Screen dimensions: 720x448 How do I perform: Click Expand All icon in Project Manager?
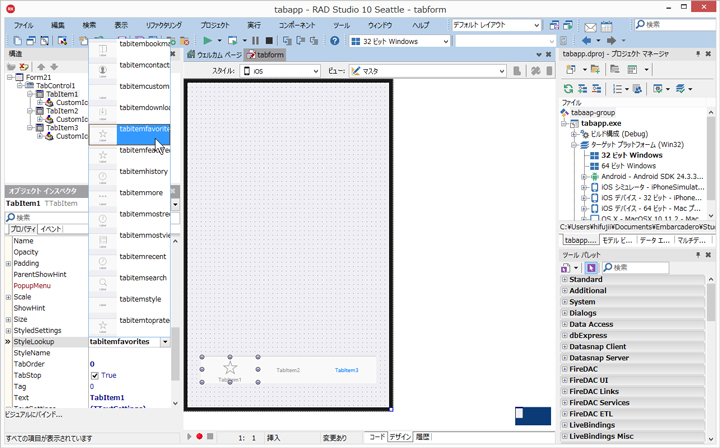coord(582,89)
